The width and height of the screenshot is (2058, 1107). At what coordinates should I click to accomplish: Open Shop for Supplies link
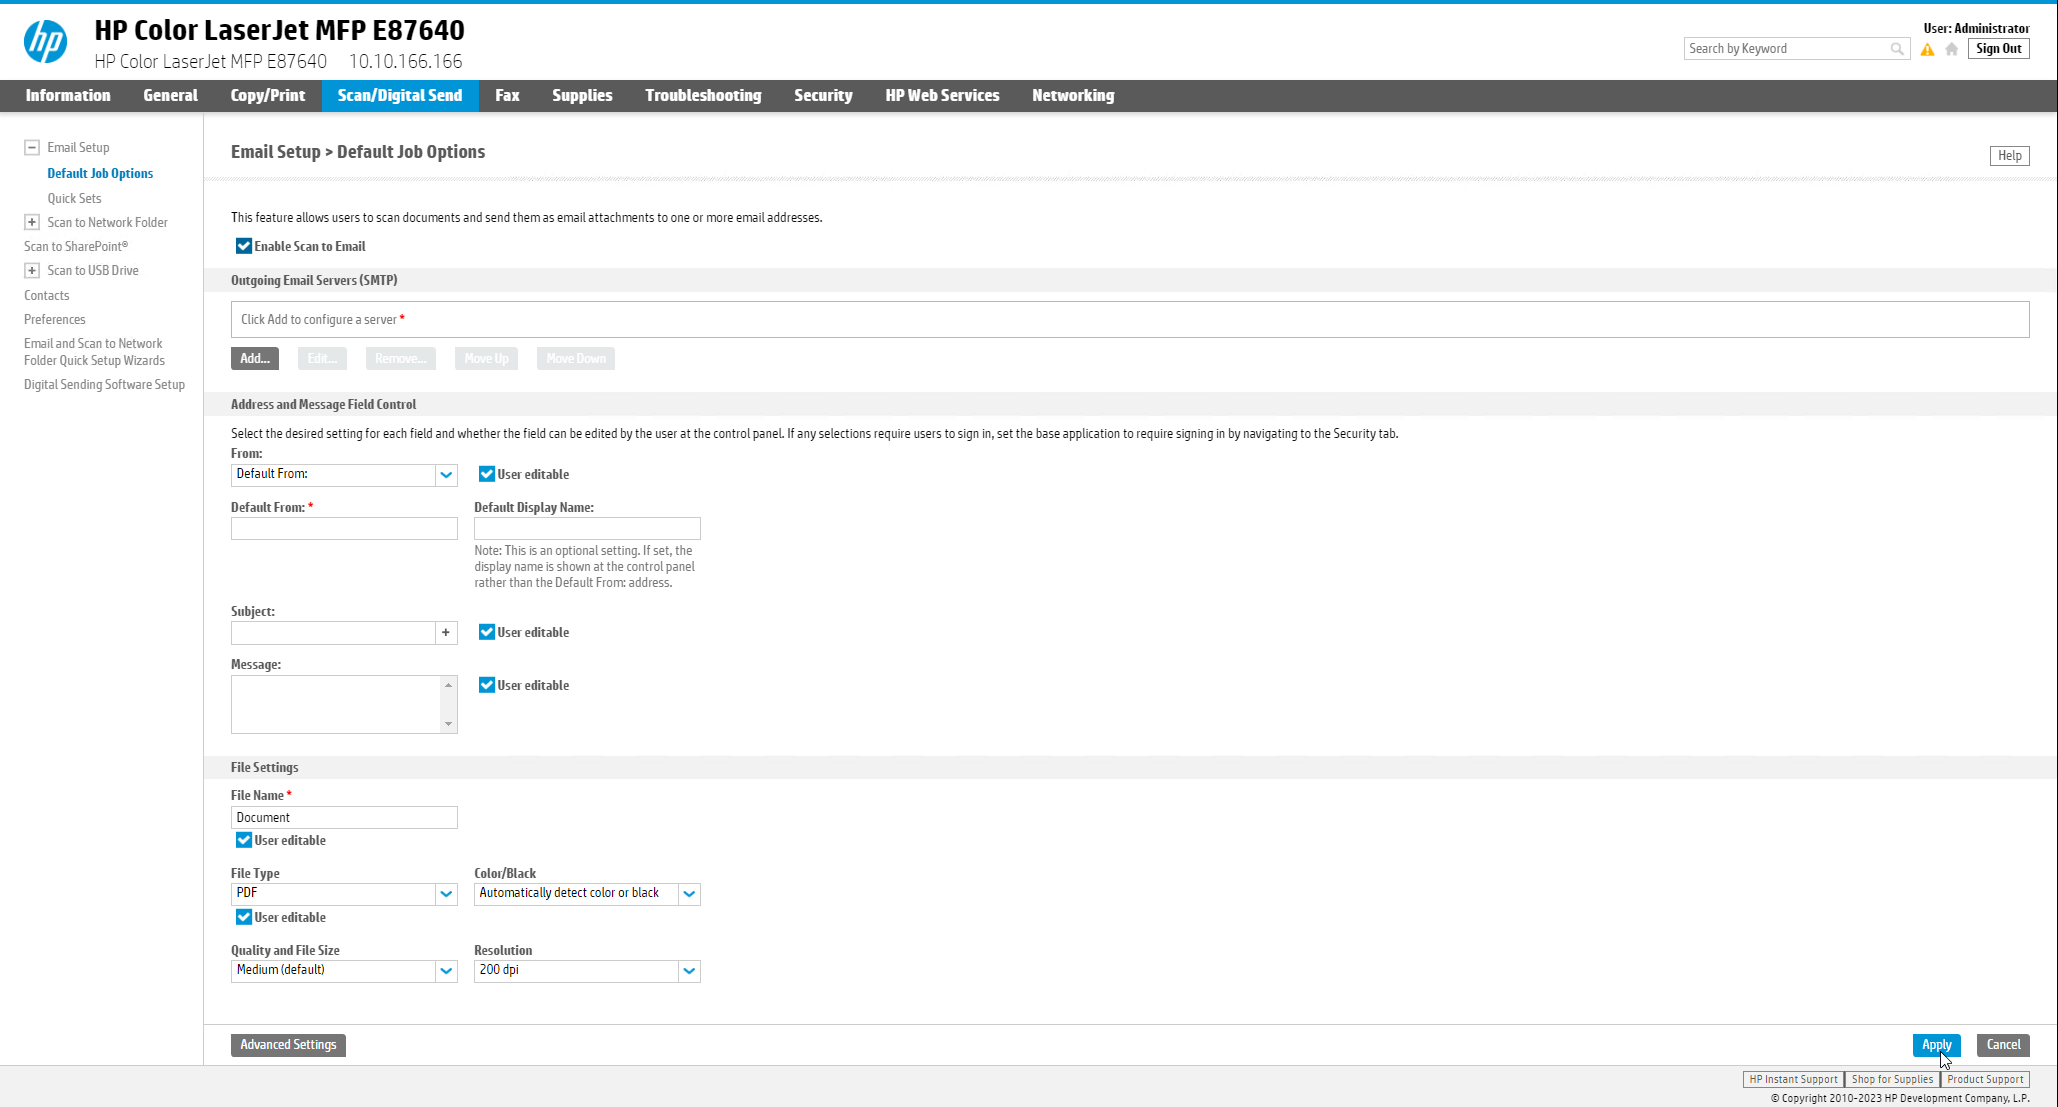(1892, 1079)
